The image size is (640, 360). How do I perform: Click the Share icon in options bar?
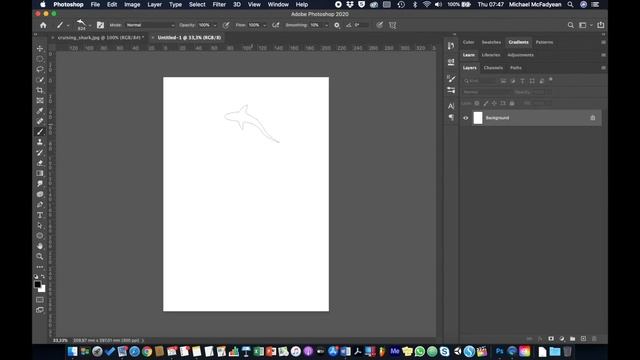pyautogui.click(x=600, y=25)
